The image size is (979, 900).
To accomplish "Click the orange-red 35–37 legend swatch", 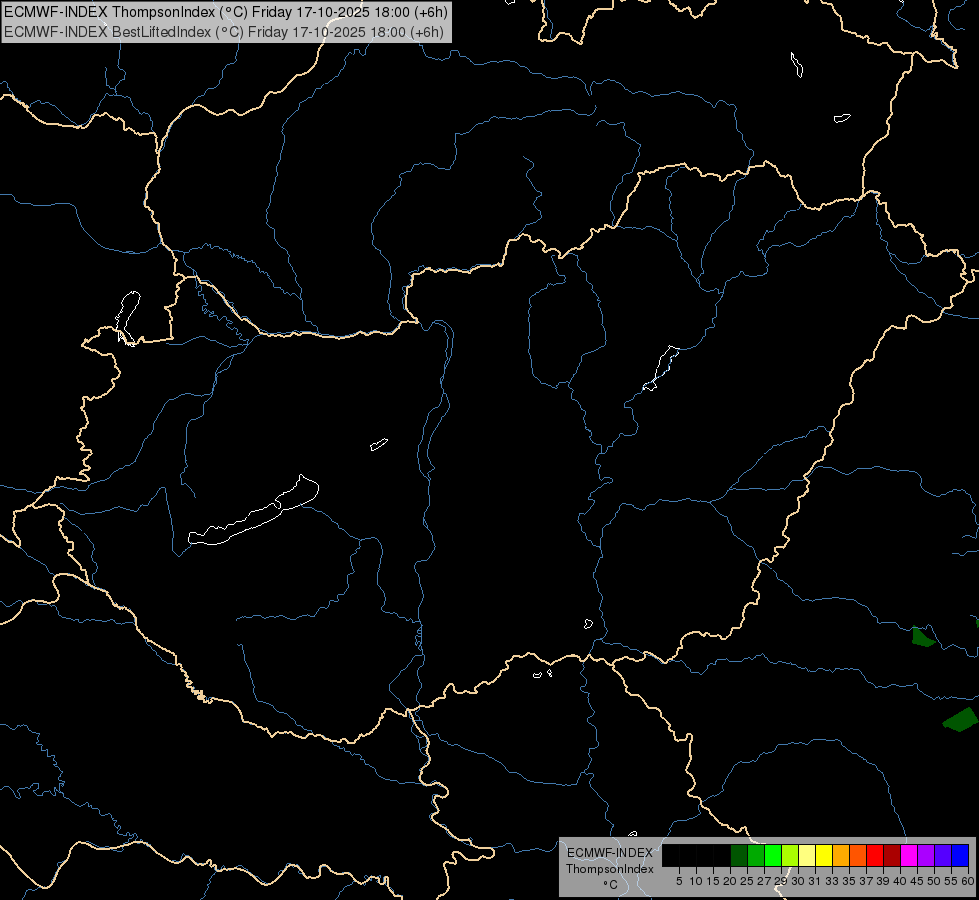I will (858, 855).
